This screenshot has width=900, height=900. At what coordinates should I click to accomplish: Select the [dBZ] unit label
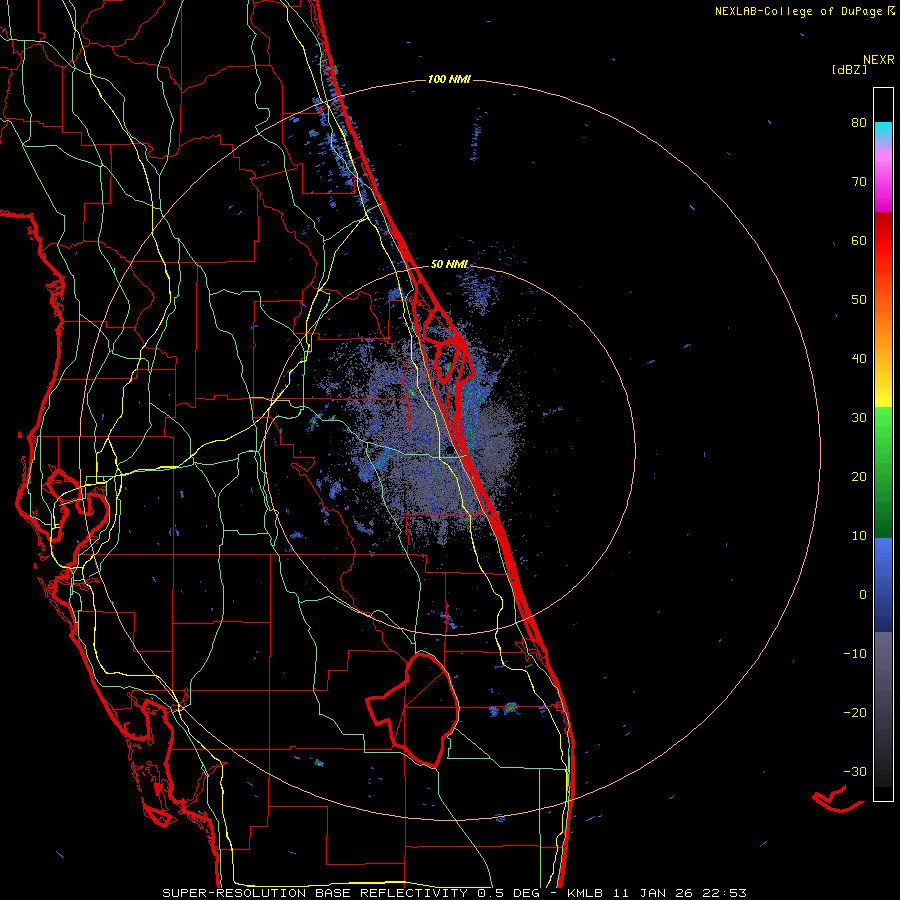tap(849, 70)
